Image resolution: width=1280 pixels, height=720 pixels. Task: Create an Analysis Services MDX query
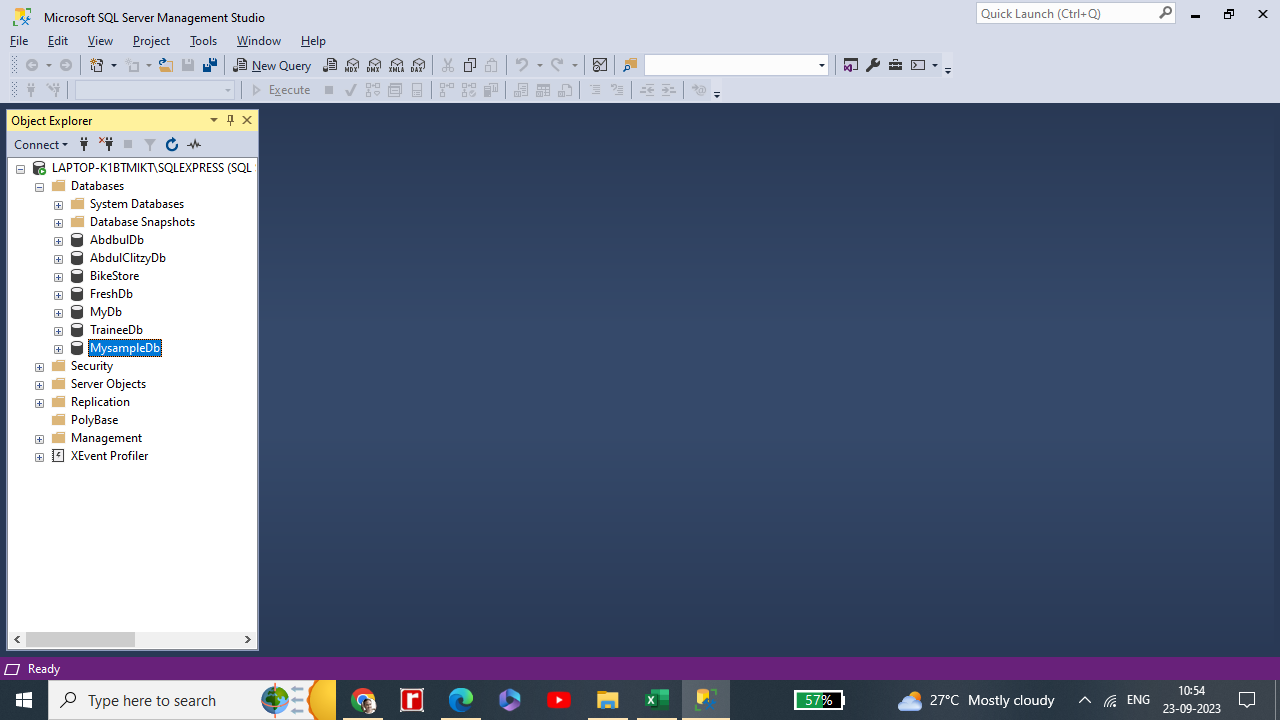(352, 65)
